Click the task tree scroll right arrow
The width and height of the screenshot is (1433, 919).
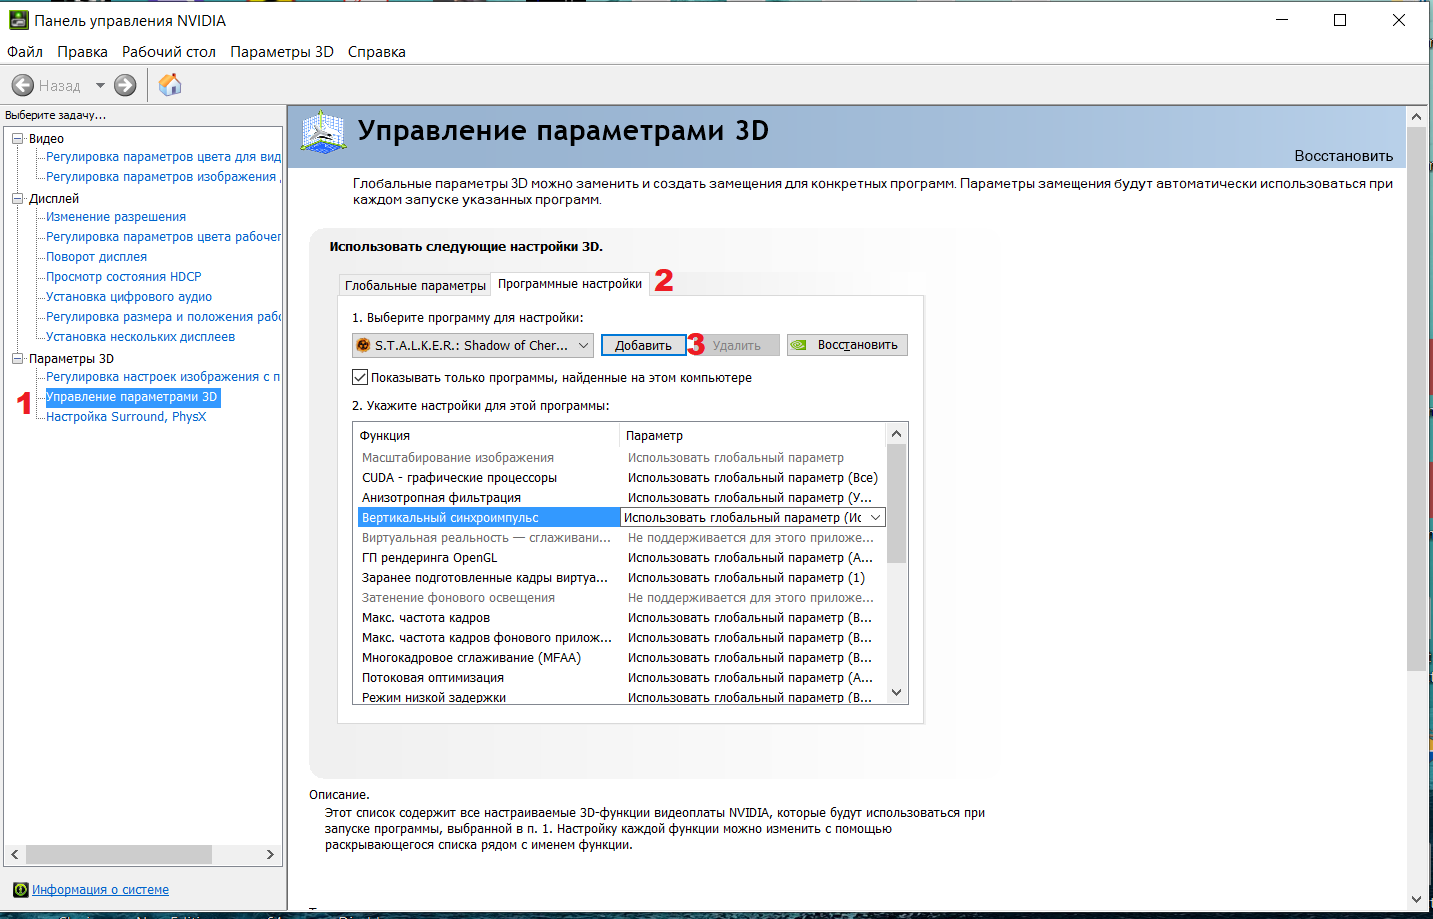coord(270,855)
